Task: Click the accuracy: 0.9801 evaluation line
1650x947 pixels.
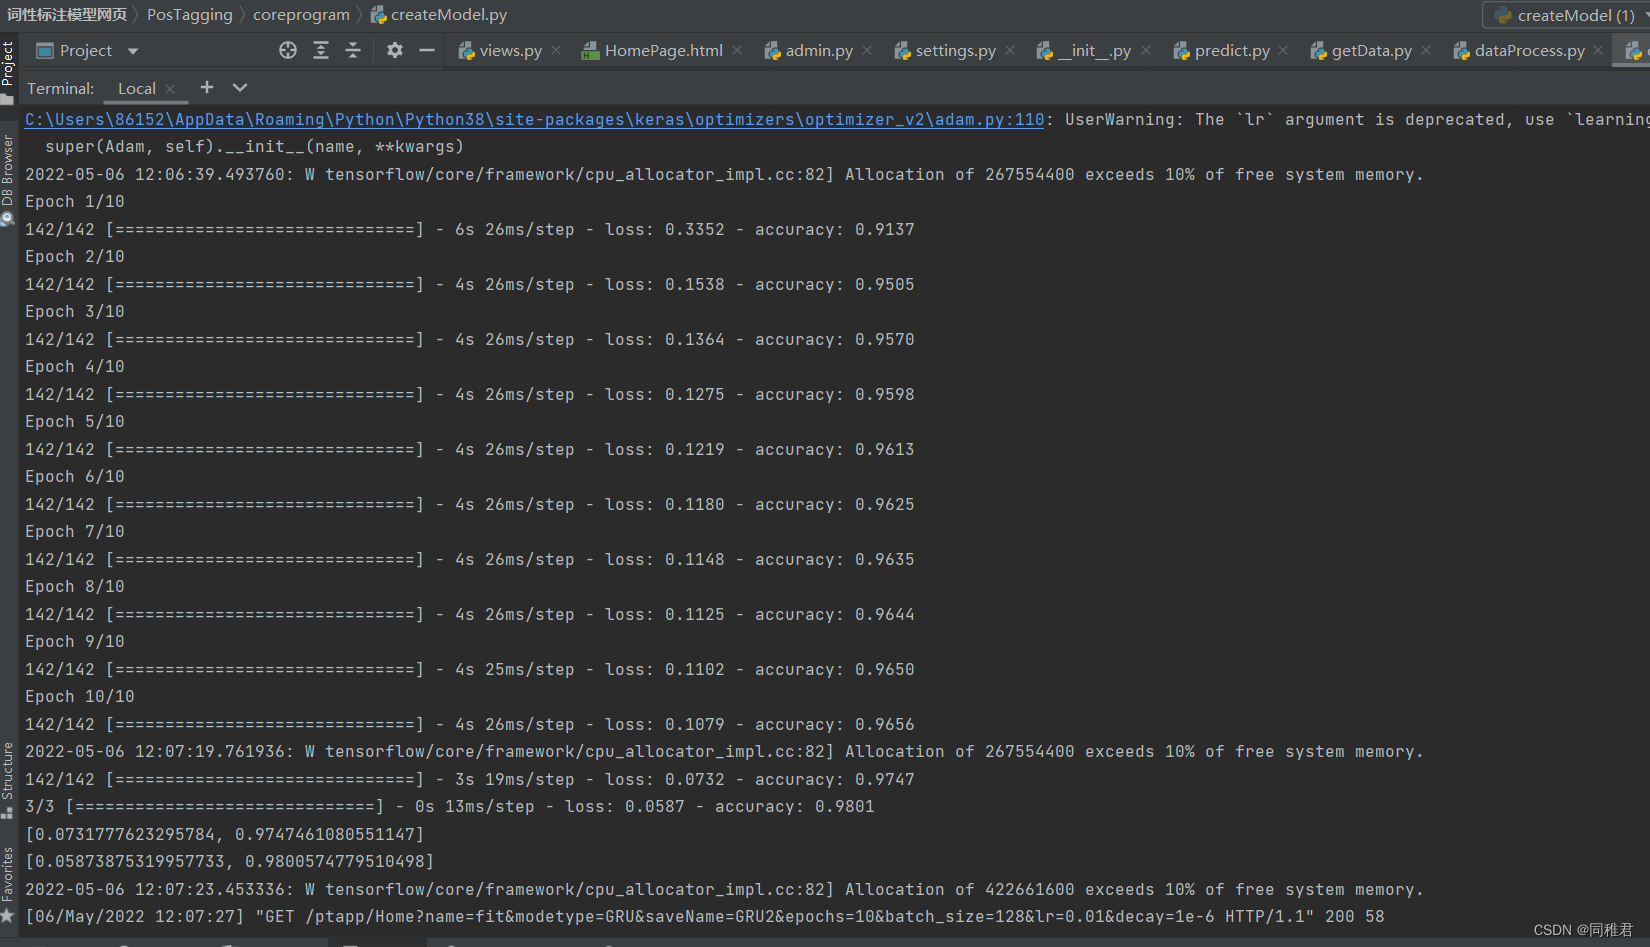Action: (450, 806)
